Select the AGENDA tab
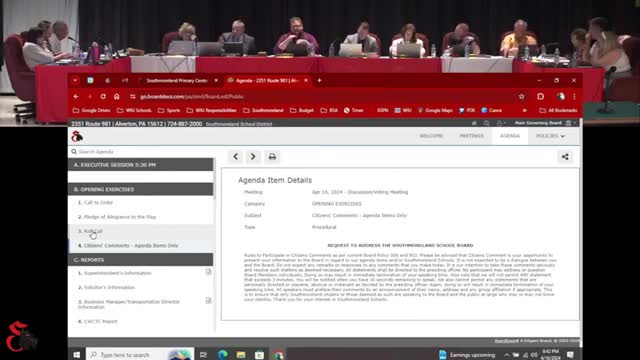Viewport: 640px width, 360px height. 510,136
